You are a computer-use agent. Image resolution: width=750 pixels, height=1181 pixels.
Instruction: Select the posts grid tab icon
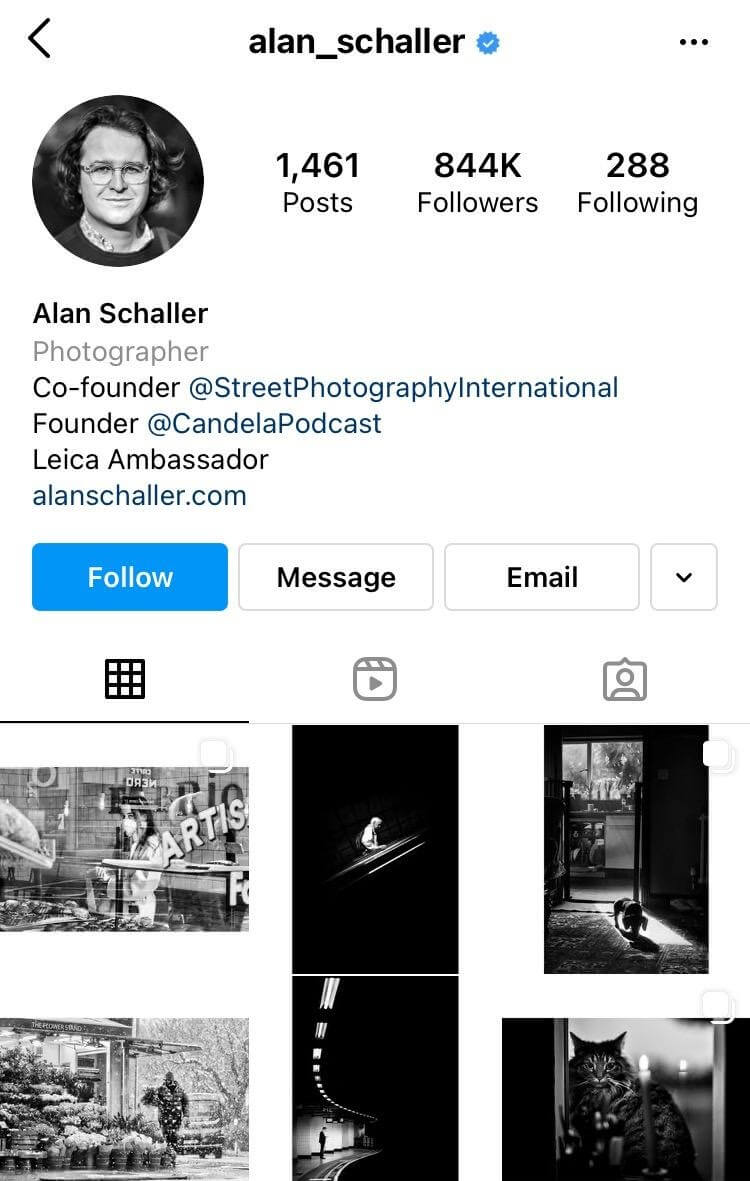tap(125, 679)
